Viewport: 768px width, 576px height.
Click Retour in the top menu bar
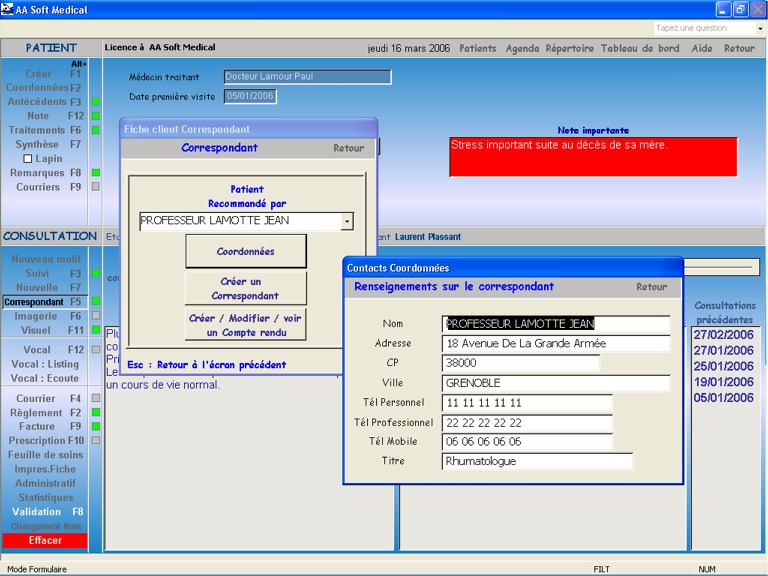pos(740,48)
